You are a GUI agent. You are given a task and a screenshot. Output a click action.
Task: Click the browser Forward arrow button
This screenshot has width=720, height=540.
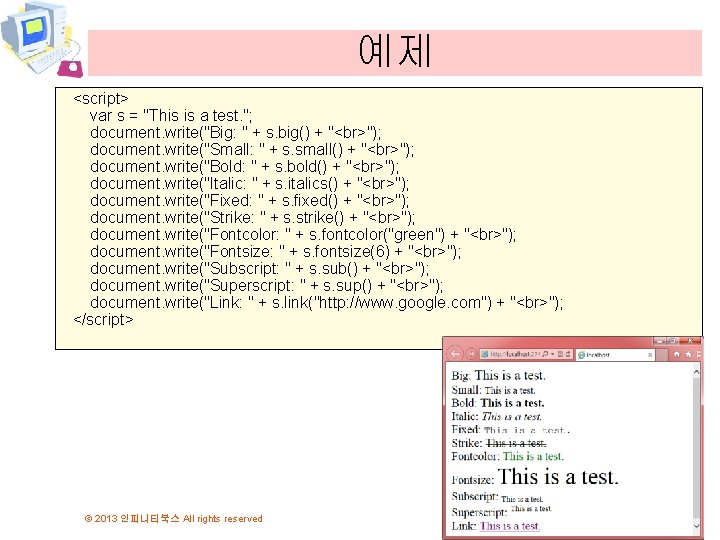pos(471,354)
